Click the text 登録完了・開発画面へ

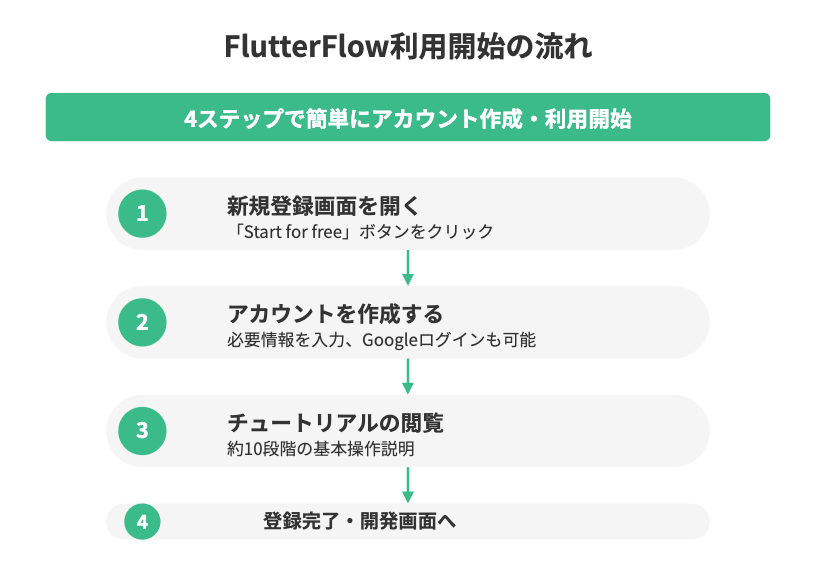pyautogui.click(x=359, y=521)
